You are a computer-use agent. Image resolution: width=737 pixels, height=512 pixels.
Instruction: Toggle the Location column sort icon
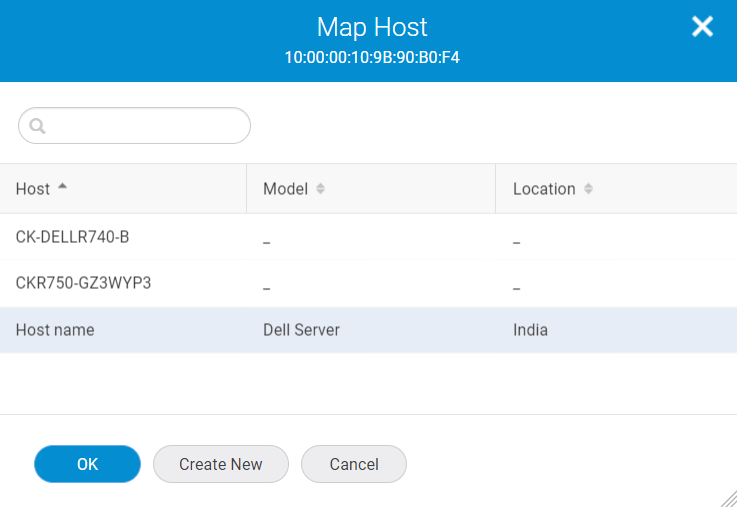tap(588, 189)
